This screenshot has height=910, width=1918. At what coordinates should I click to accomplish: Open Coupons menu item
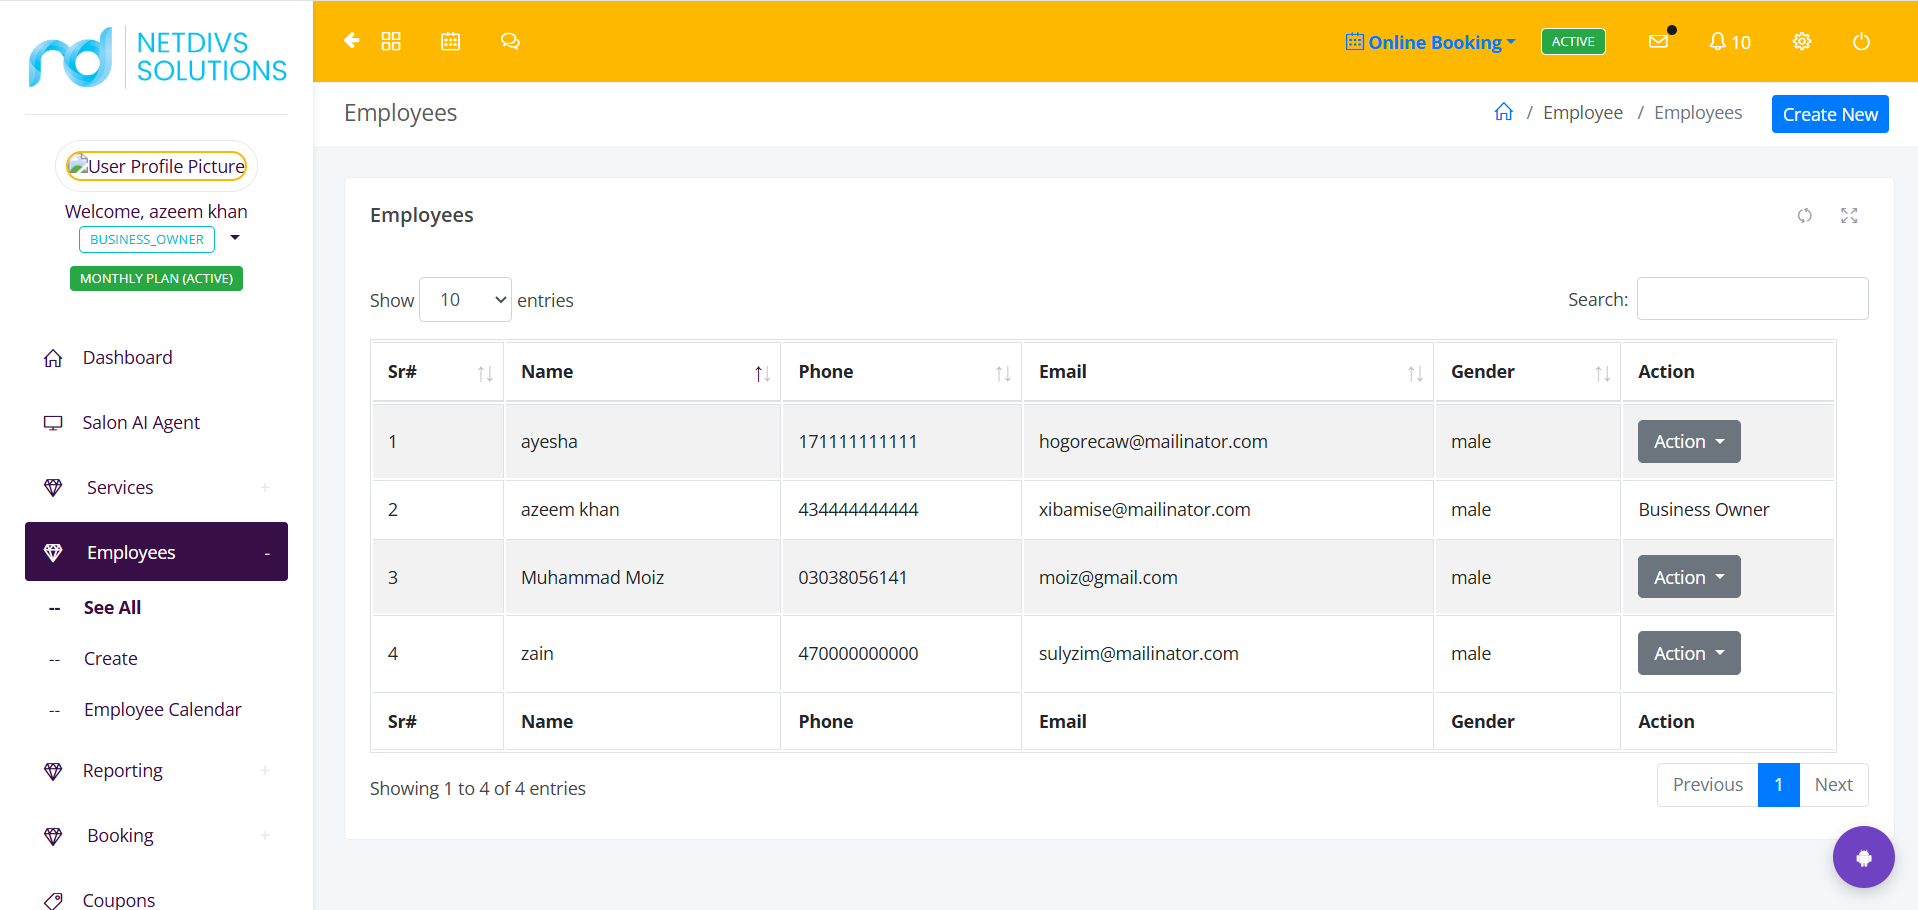119,900
